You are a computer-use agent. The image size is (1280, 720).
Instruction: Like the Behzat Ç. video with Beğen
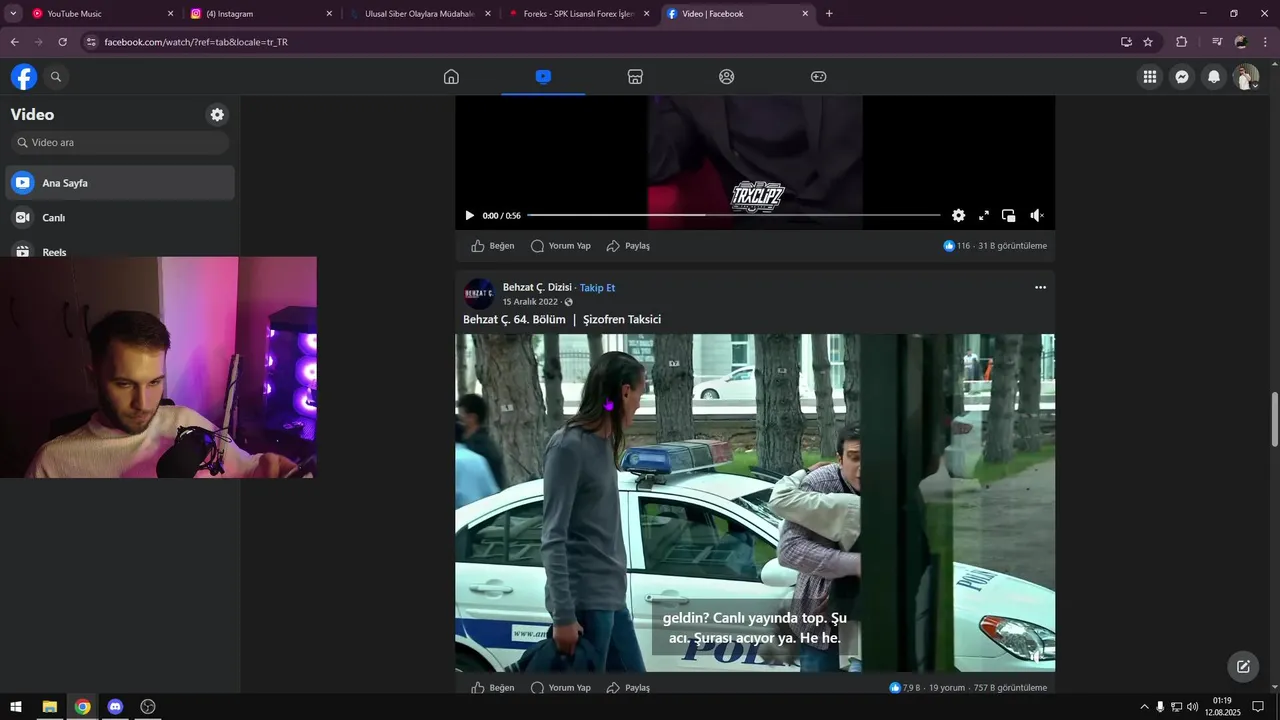[x=493, y=688]
